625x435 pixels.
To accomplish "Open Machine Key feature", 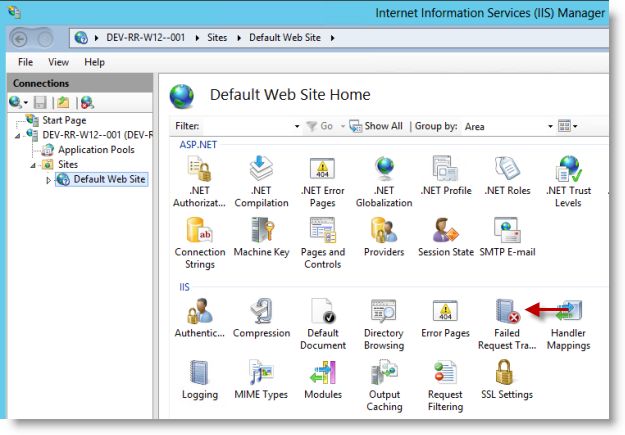I will pos(261,237).
